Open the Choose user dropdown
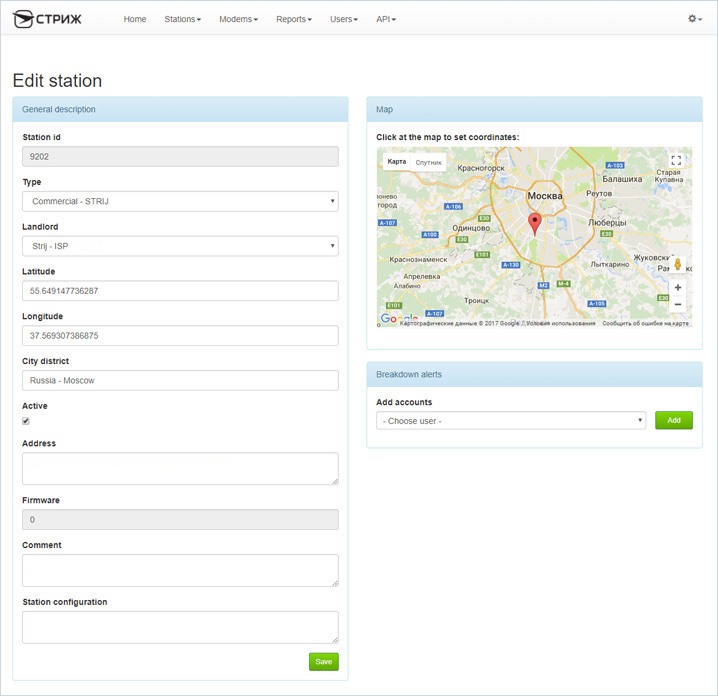 511,420
